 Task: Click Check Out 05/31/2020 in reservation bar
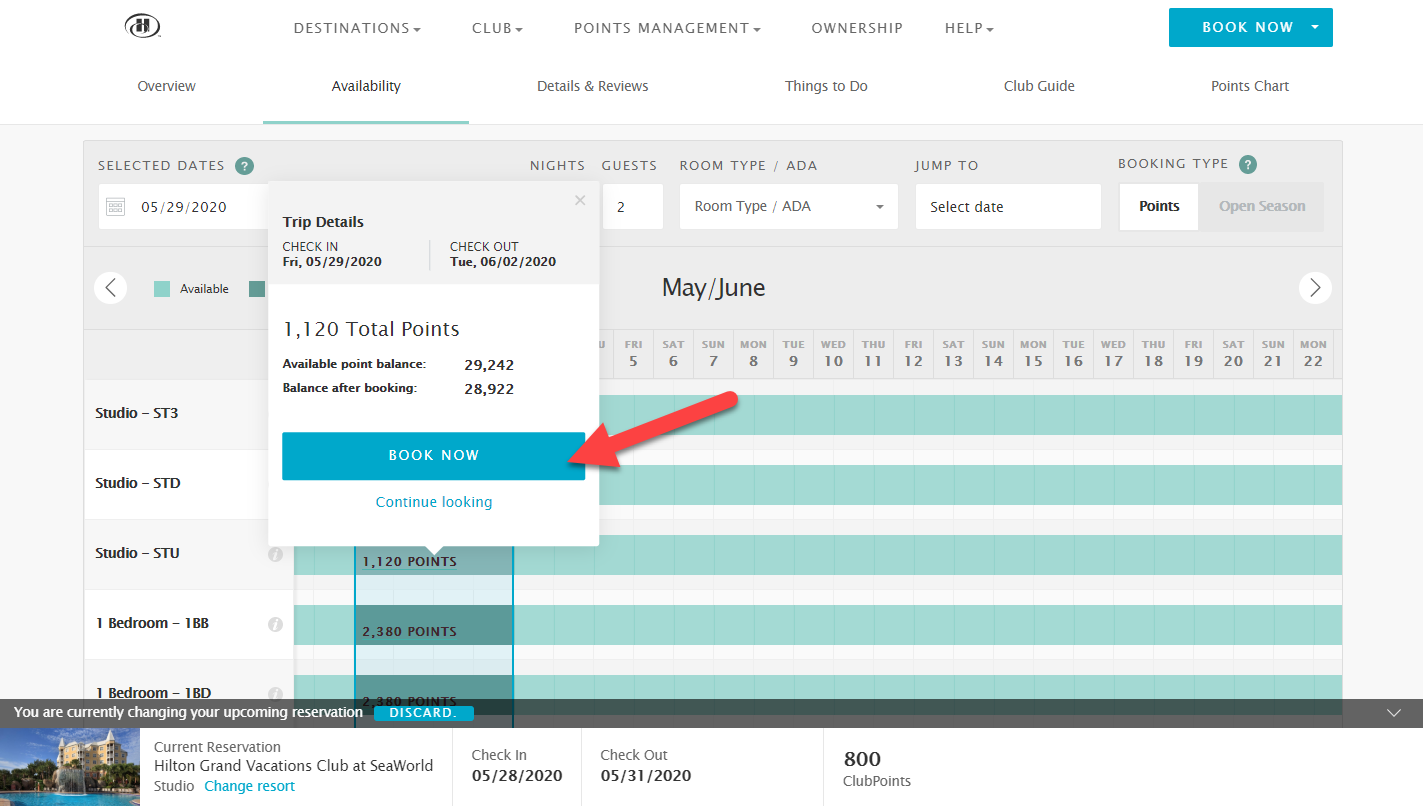click(x=645, y=766)
